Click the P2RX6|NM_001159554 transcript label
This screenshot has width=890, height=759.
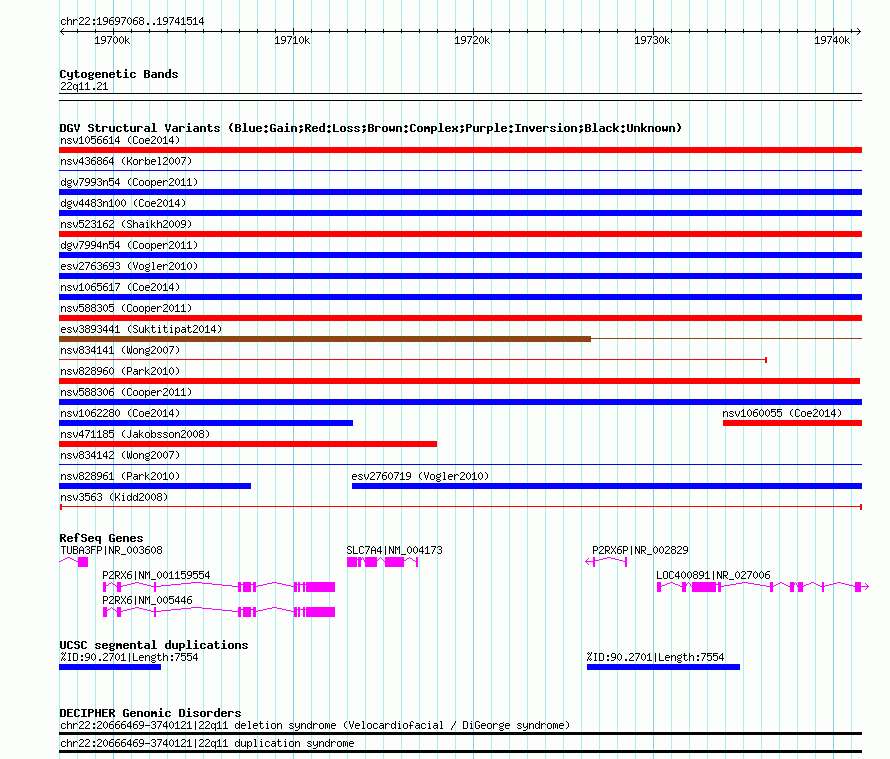click(156, 575)
